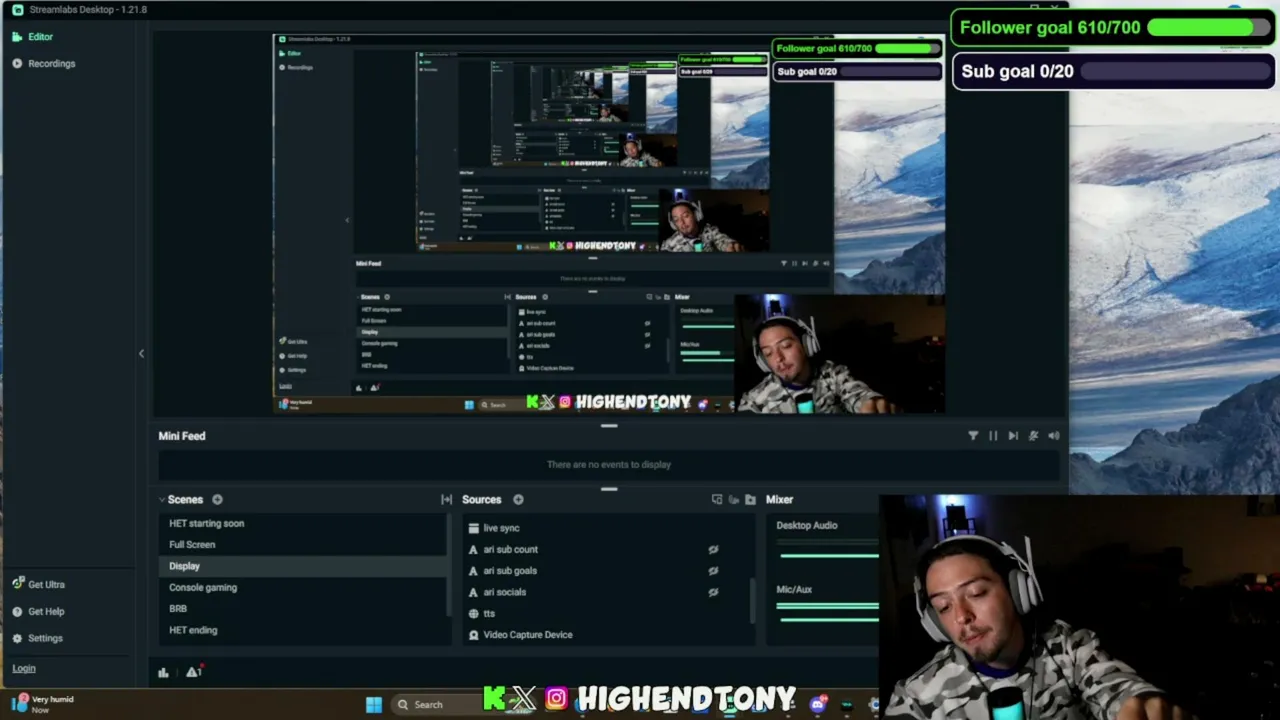Add a new scene with the plus icon
The width and height of the screenshot is (1280, 720).
[217, 499]
